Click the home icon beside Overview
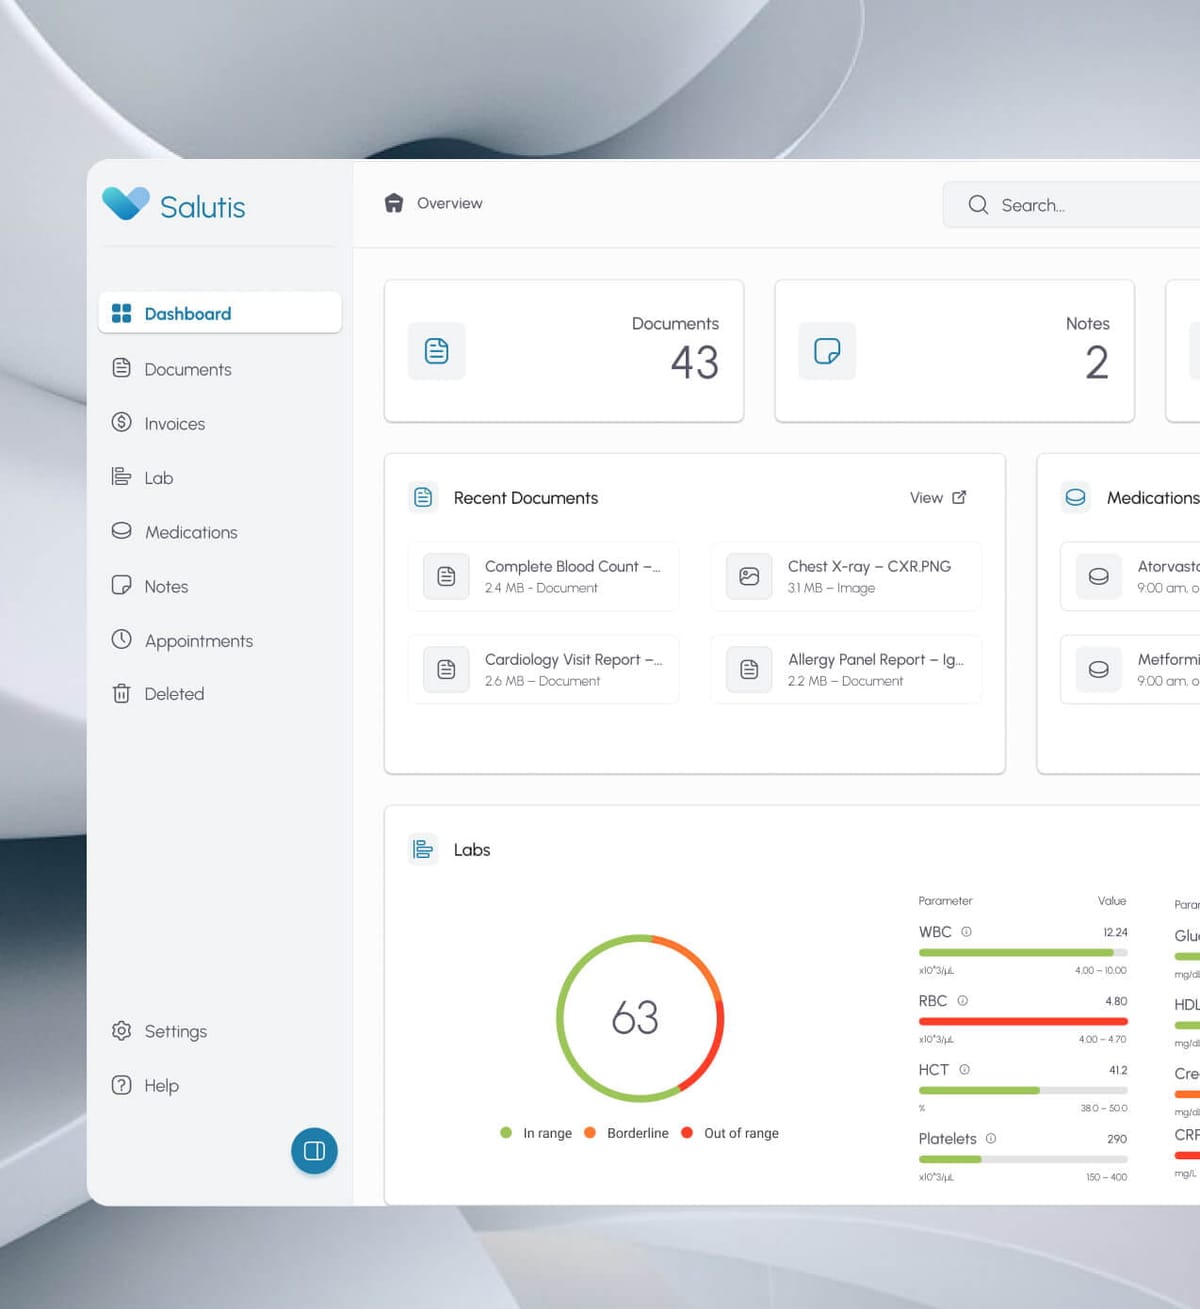Image resolution: width=1200 pixels, height=1309 pixels. click(x=394, y=203)
